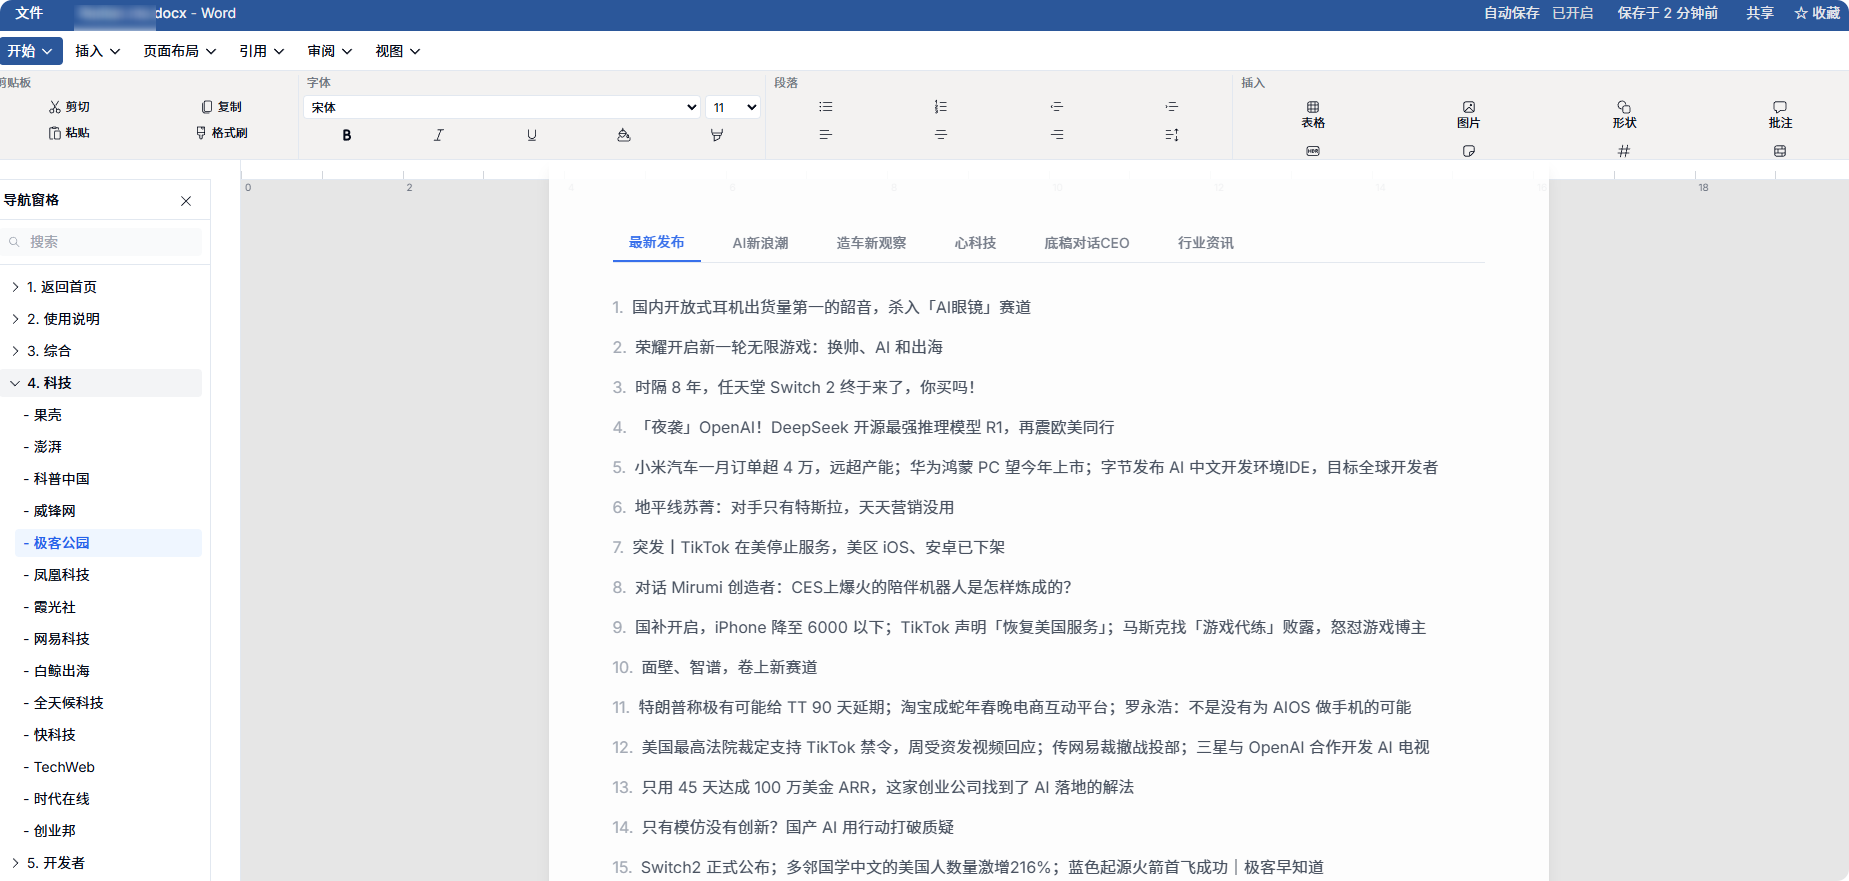This screenshot has width=1849, height=881.
Task: Click the text highlighter icon
Action: [717, 135]
